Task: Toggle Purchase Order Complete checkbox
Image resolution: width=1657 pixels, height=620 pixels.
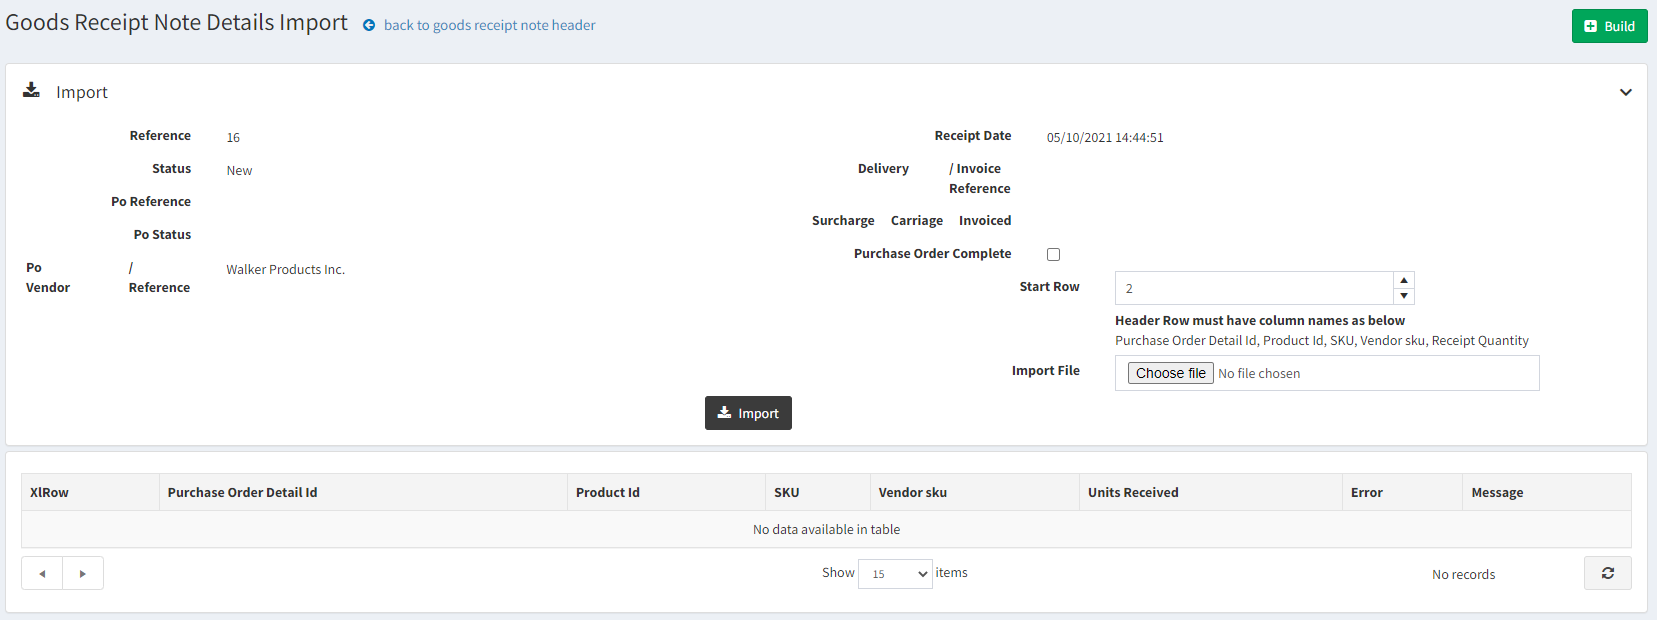Action: [x=1053, y=254]
